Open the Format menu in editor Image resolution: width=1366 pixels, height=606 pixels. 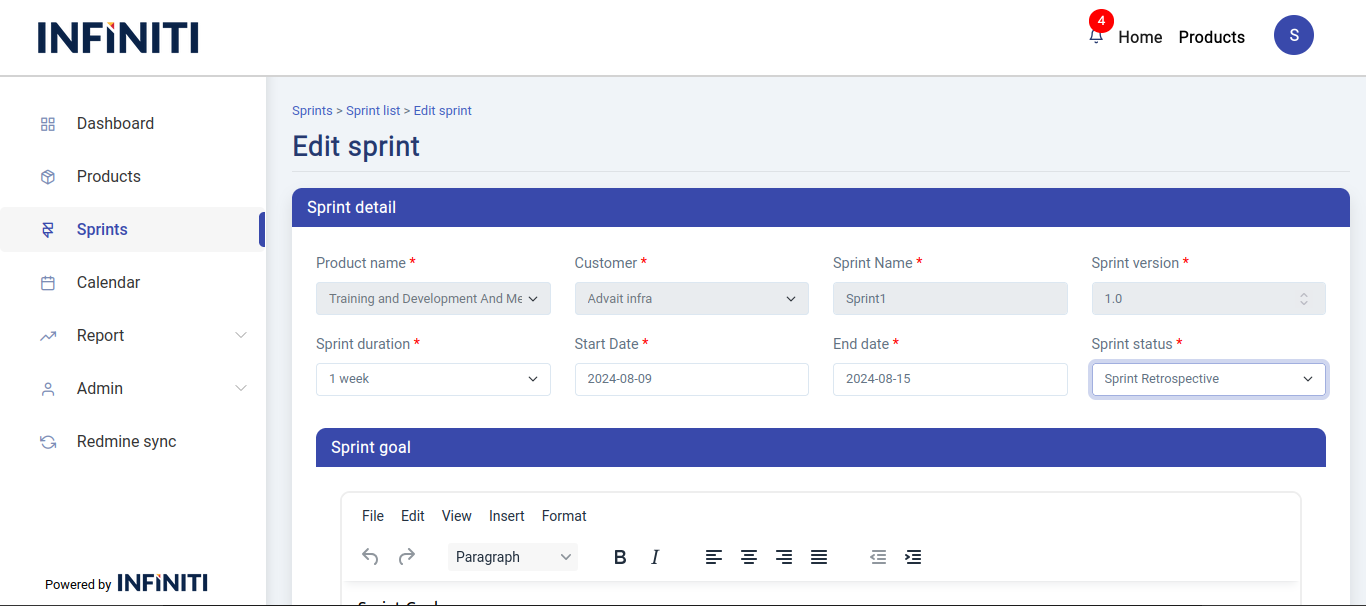564,516
